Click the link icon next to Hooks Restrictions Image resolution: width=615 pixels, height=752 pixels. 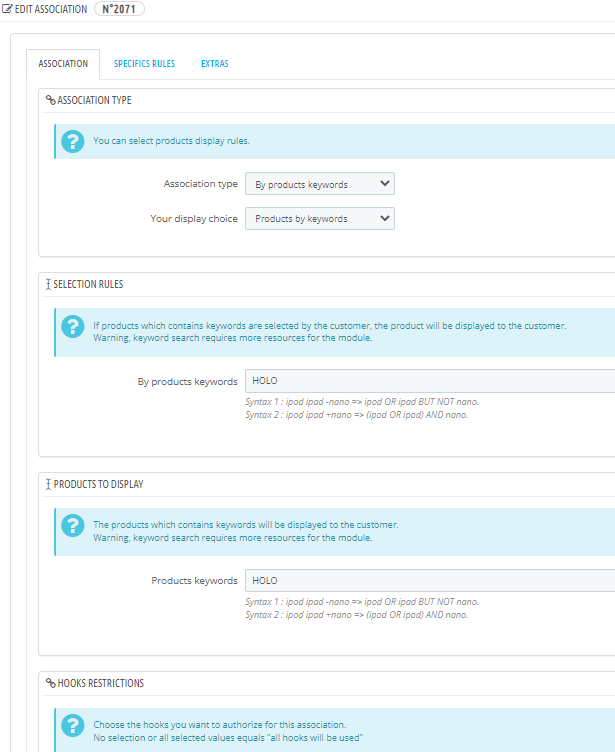50,683
